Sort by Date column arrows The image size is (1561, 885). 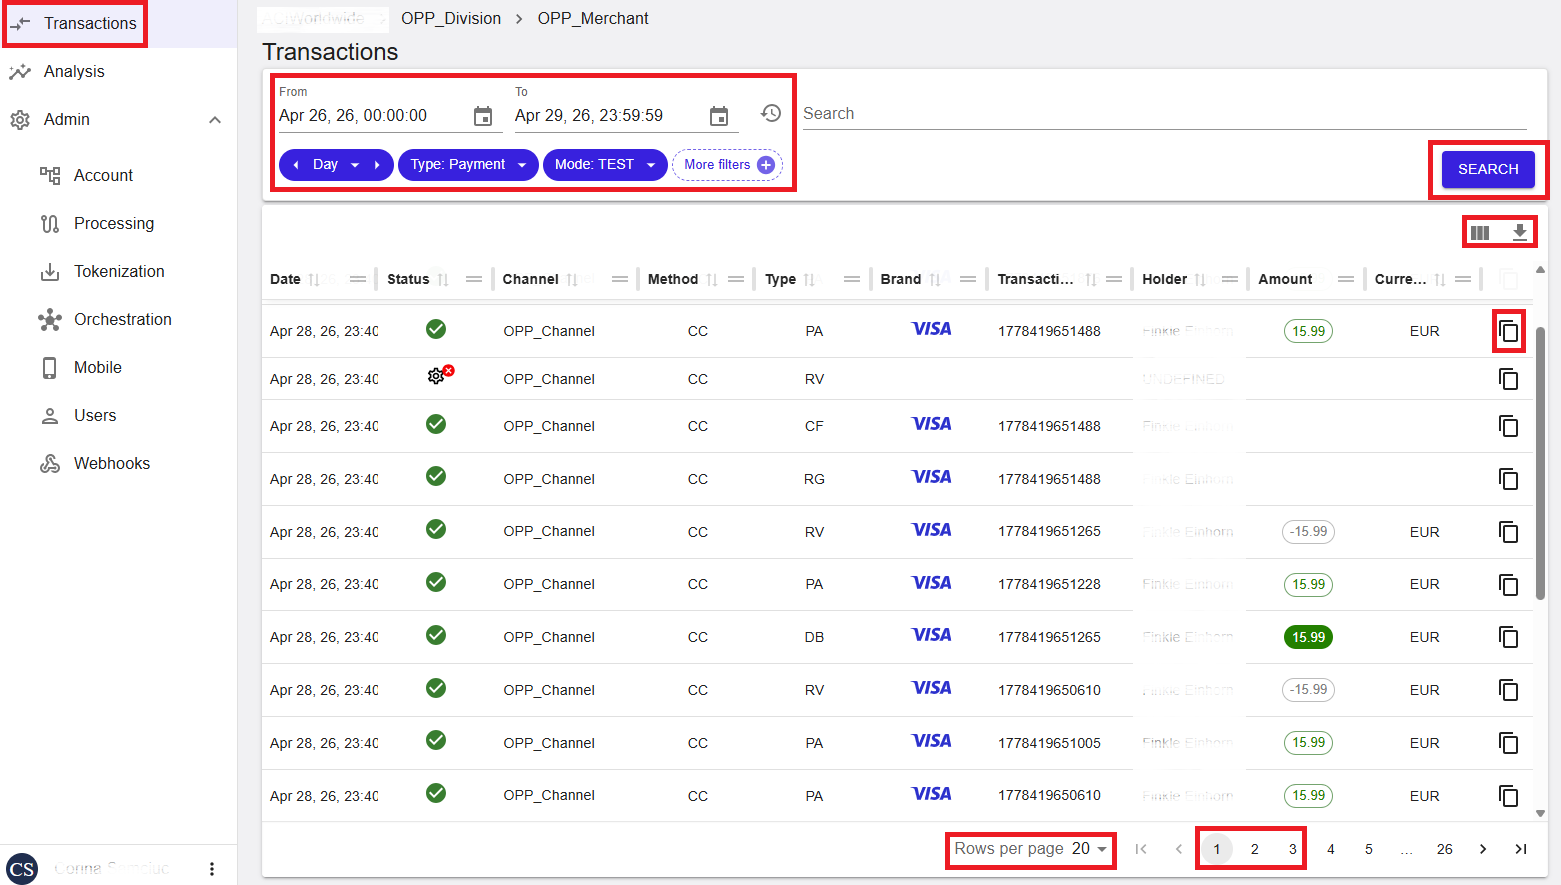click(314, 280)
